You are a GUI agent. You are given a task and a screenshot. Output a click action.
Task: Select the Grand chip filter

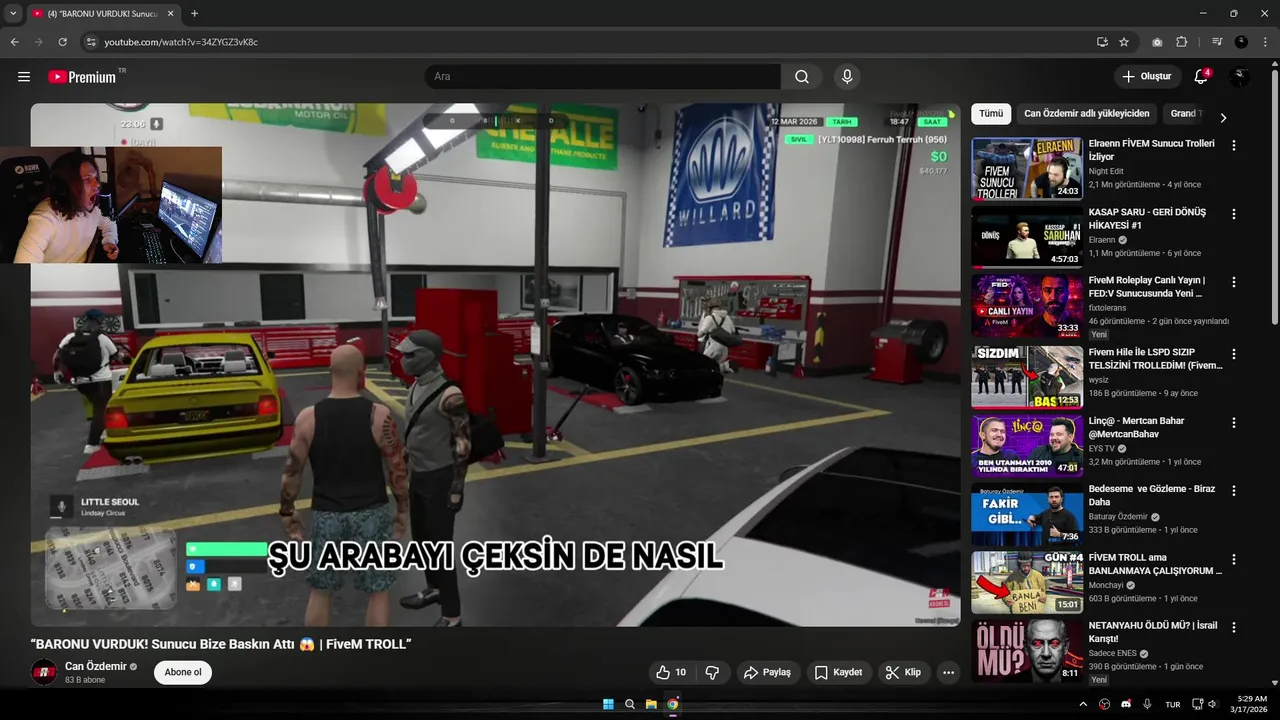(1184, 114)
